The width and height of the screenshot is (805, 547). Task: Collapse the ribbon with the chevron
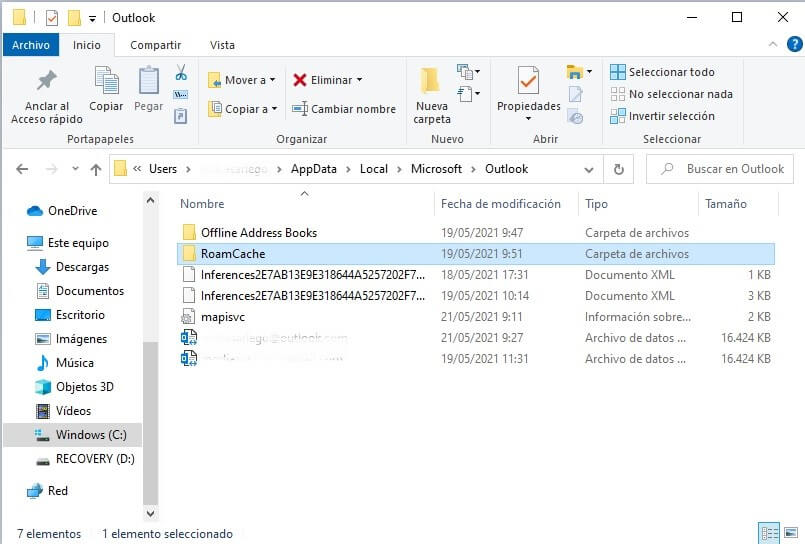pos(773,45)
